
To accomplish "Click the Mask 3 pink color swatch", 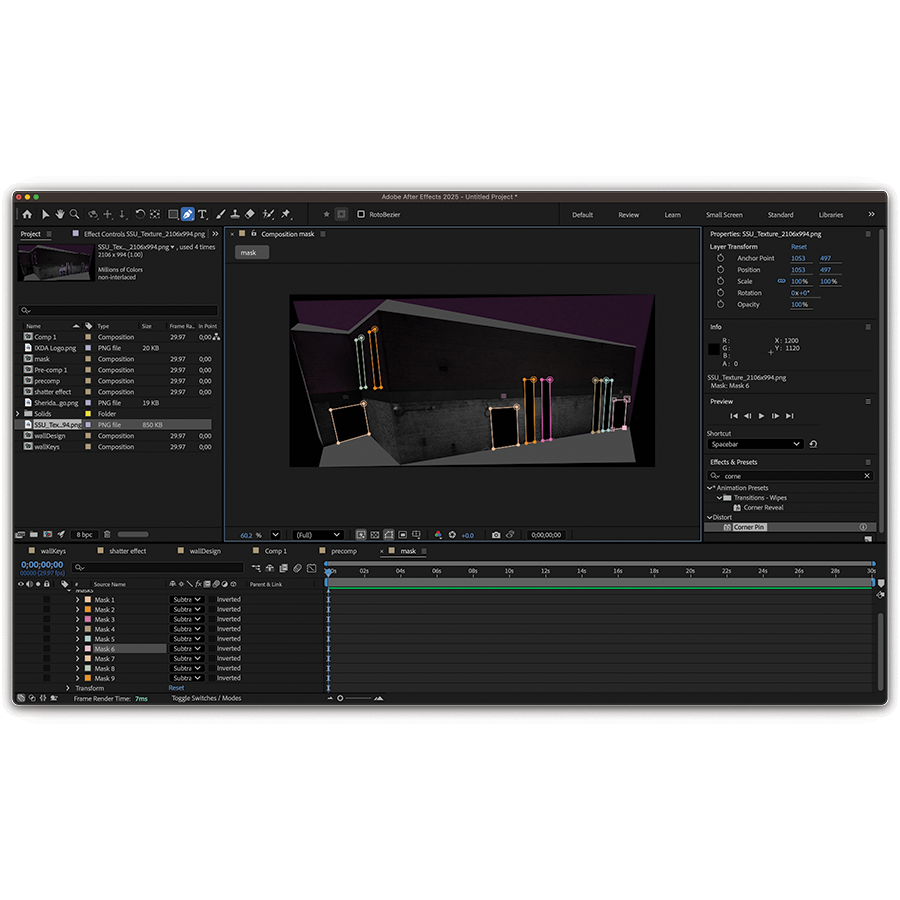I will click(88, 620).
